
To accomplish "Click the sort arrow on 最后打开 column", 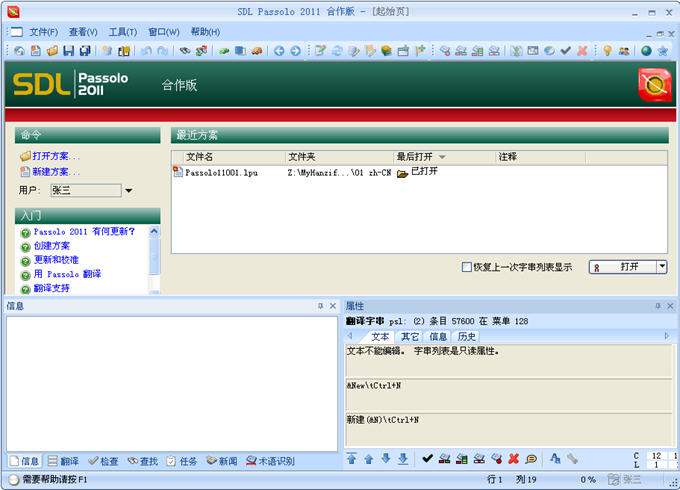I will coord(442,157).
